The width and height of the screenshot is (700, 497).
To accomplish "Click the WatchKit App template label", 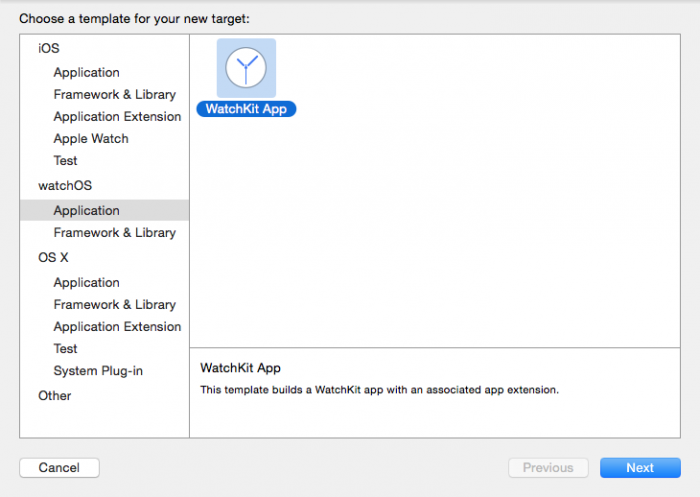I will [246, 109].
